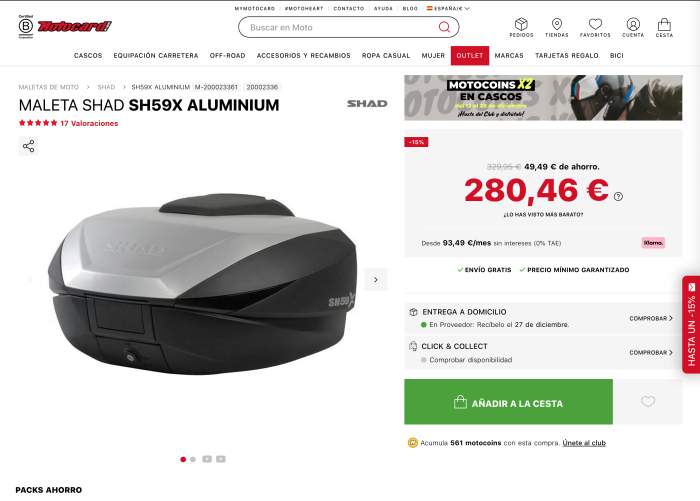This screenshot has width=700, height=501.
Task: Open the Cesta shopping bag icon
Action: click(664, 24)
